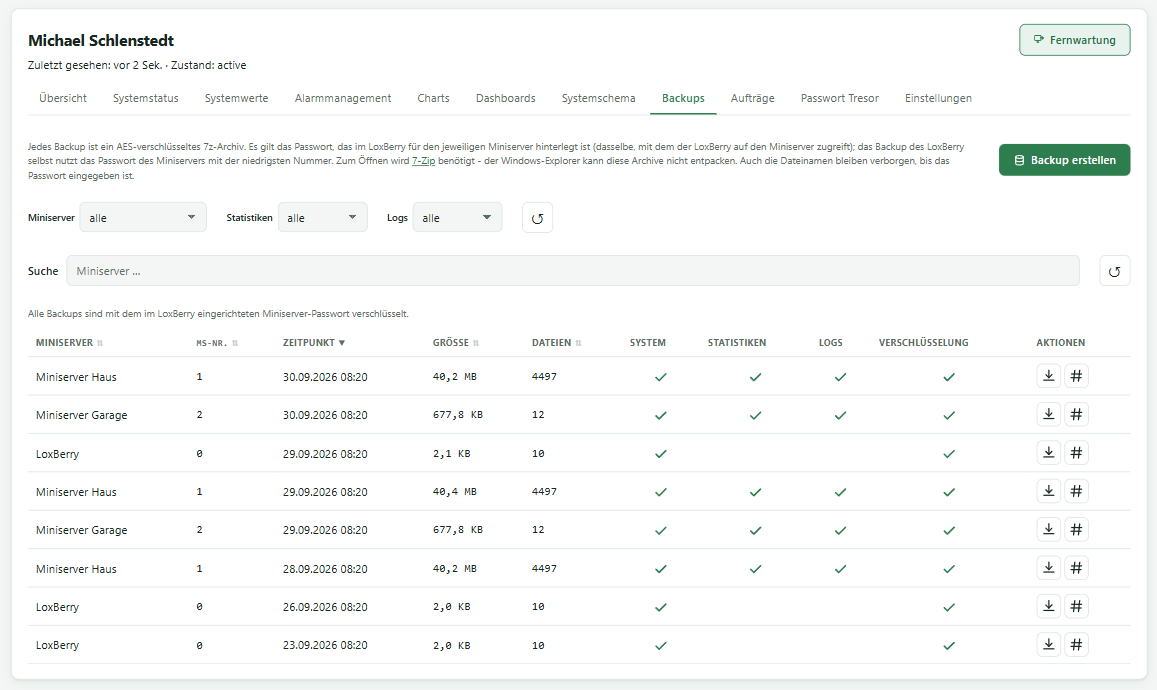The height and width of the screenshot is (690, 1157).
Task: View the Systemschema tab
Action: 598,98
